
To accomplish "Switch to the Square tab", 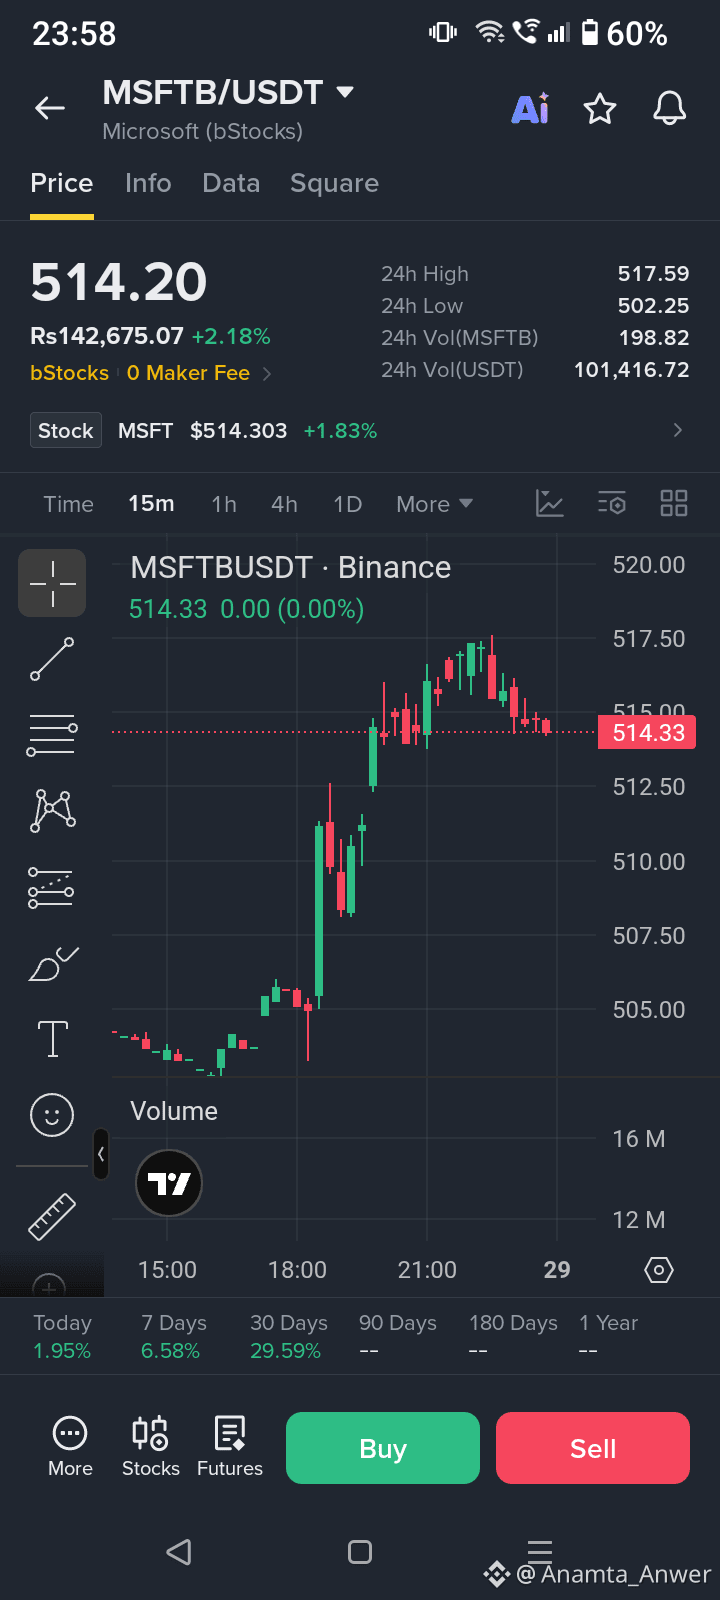I will point(334,183).
